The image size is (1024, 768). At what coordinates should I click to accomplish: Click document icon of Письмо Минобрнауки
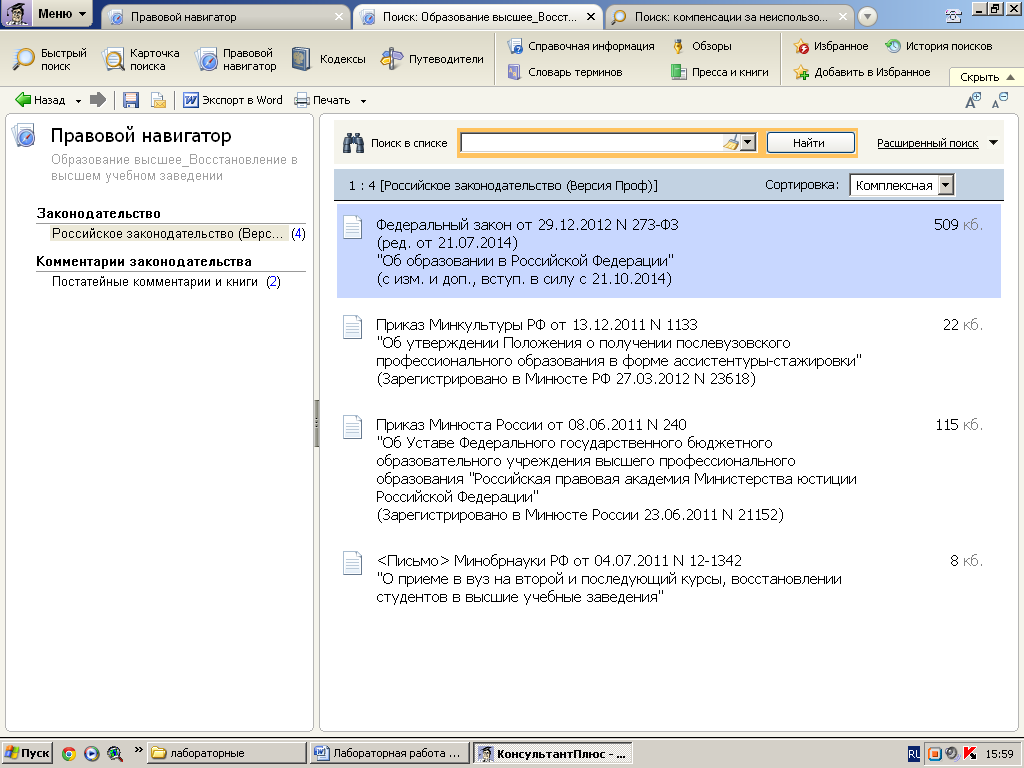point(353,563)
